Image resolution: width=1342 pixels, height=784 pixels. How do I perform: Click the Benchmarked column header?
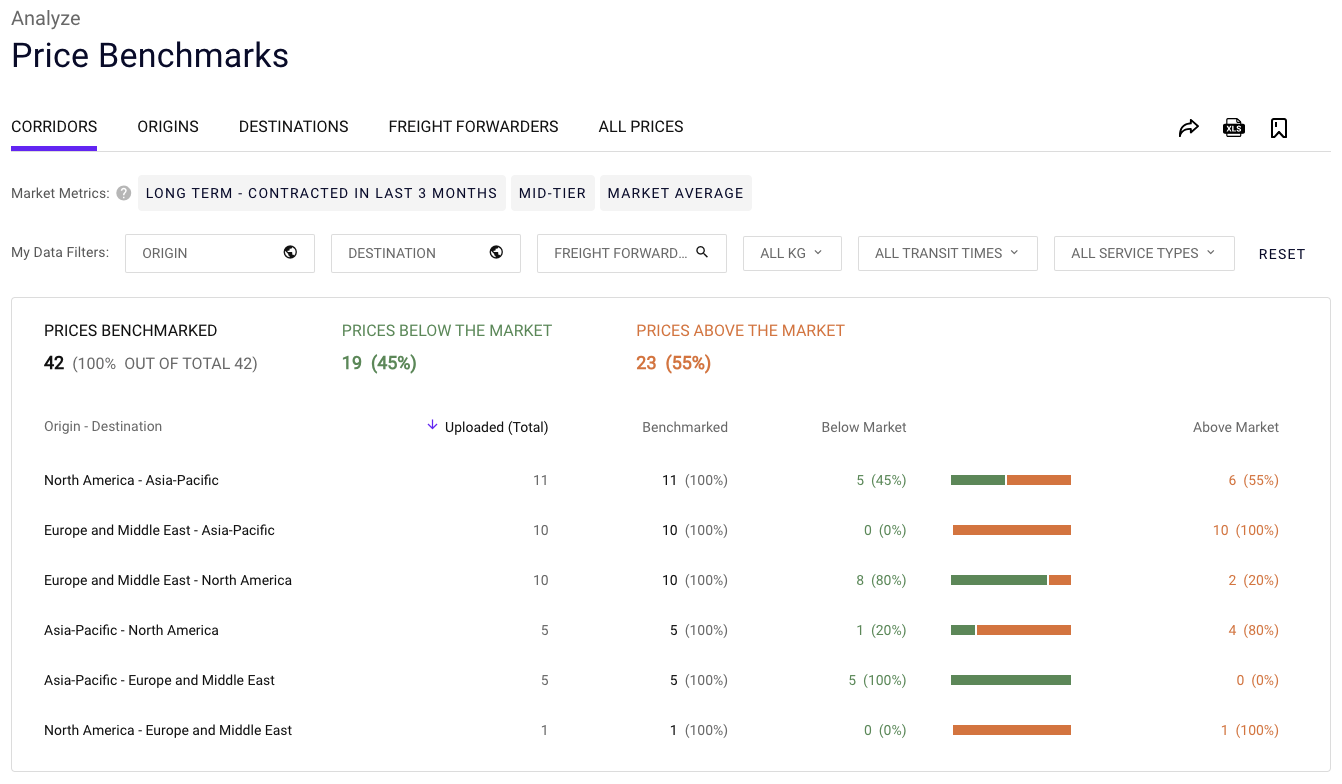[x=685, y=427]
